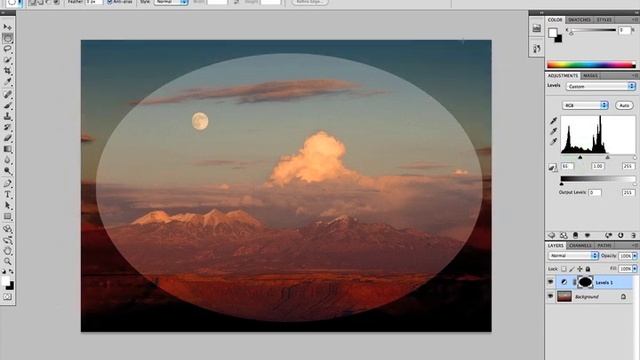The width and height of the screenshot is (640, 360).
Task: Click default colors icon in toolbox
Action: coord(4,271)
